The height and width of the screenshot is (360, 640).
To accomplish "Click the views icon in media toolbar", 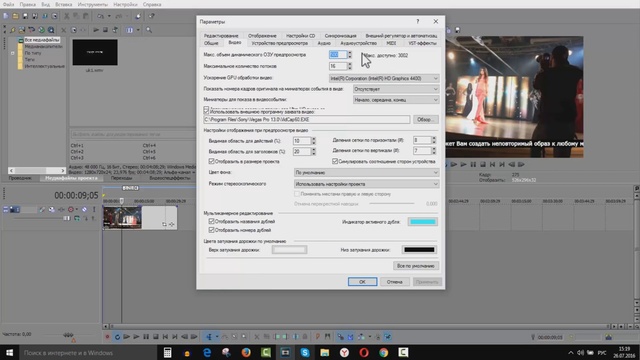I will coord(129,30).
